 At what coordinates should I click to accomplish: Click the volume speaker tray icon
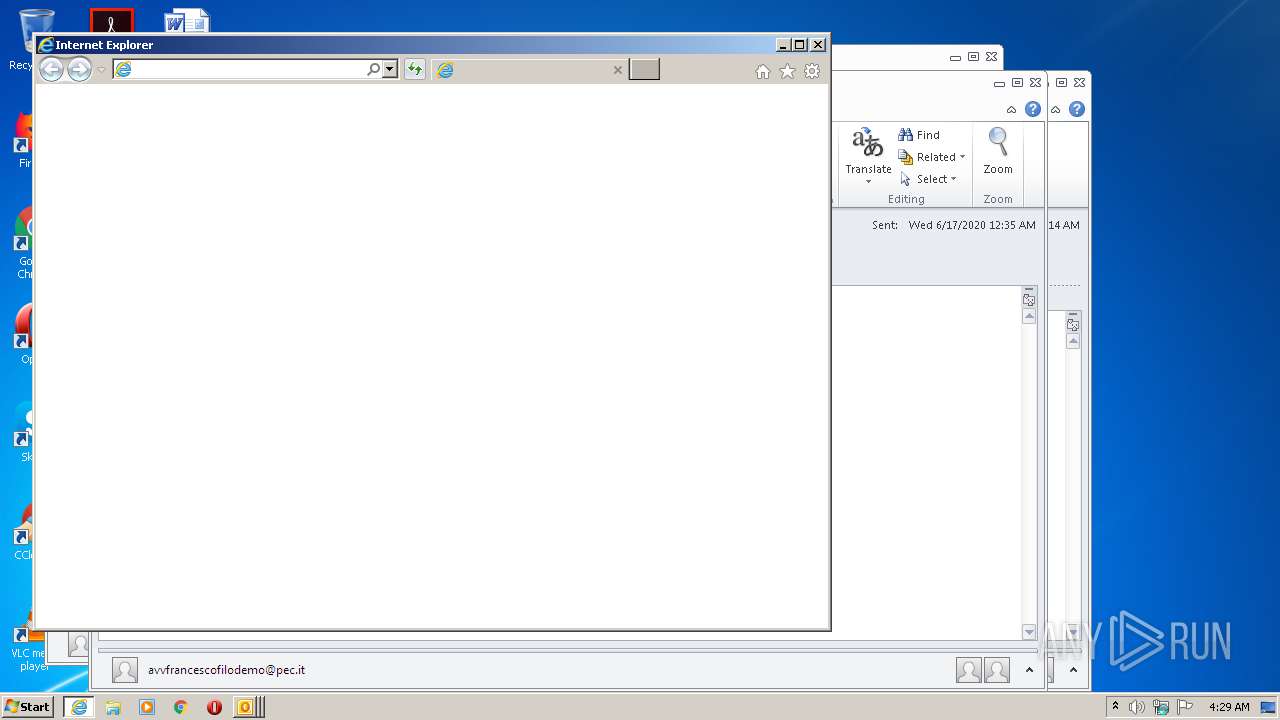1137,707
